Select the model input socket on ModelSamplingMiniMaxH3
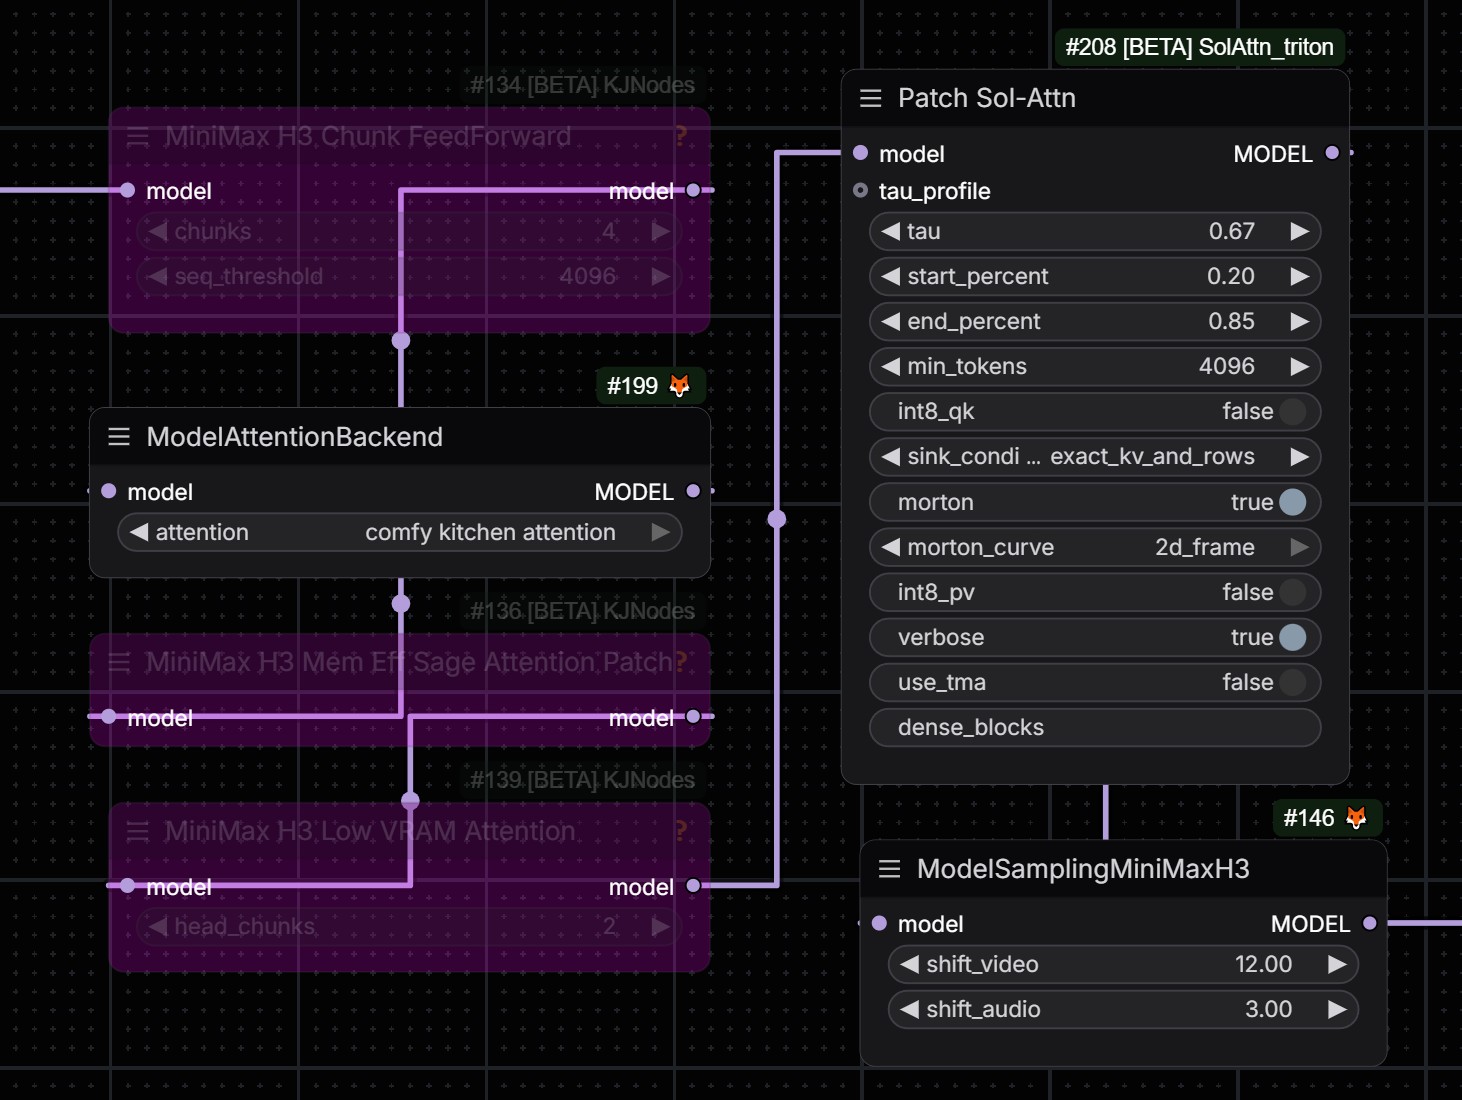 [x=879, y=923]
